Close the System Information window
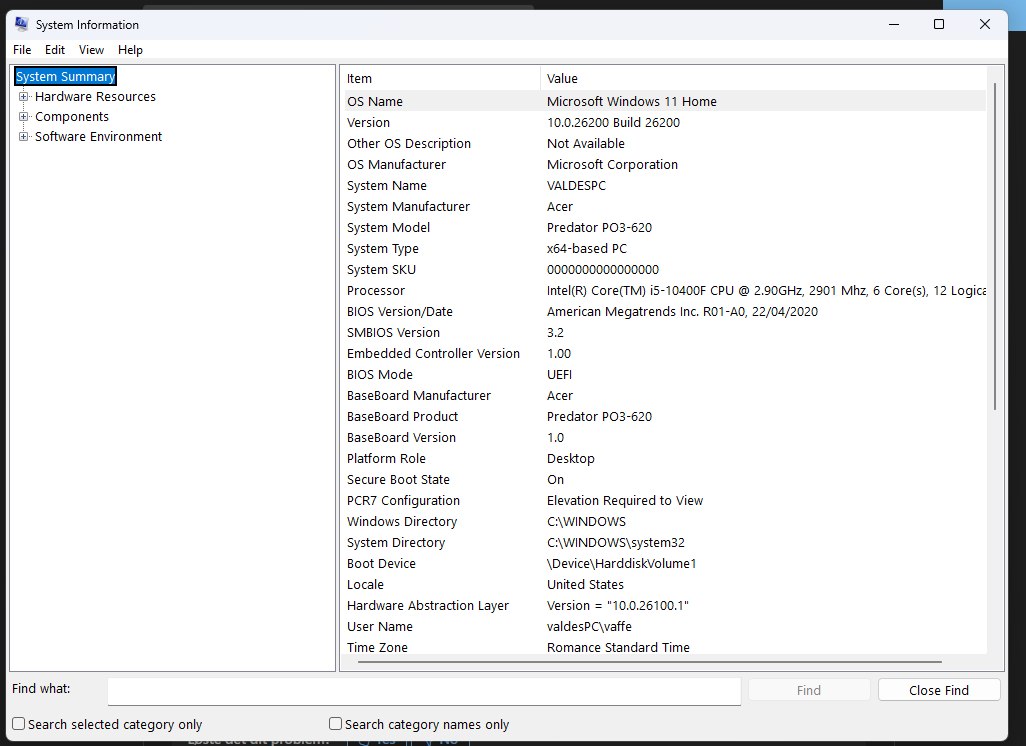1026x746 pixels. tap(985, 24)
